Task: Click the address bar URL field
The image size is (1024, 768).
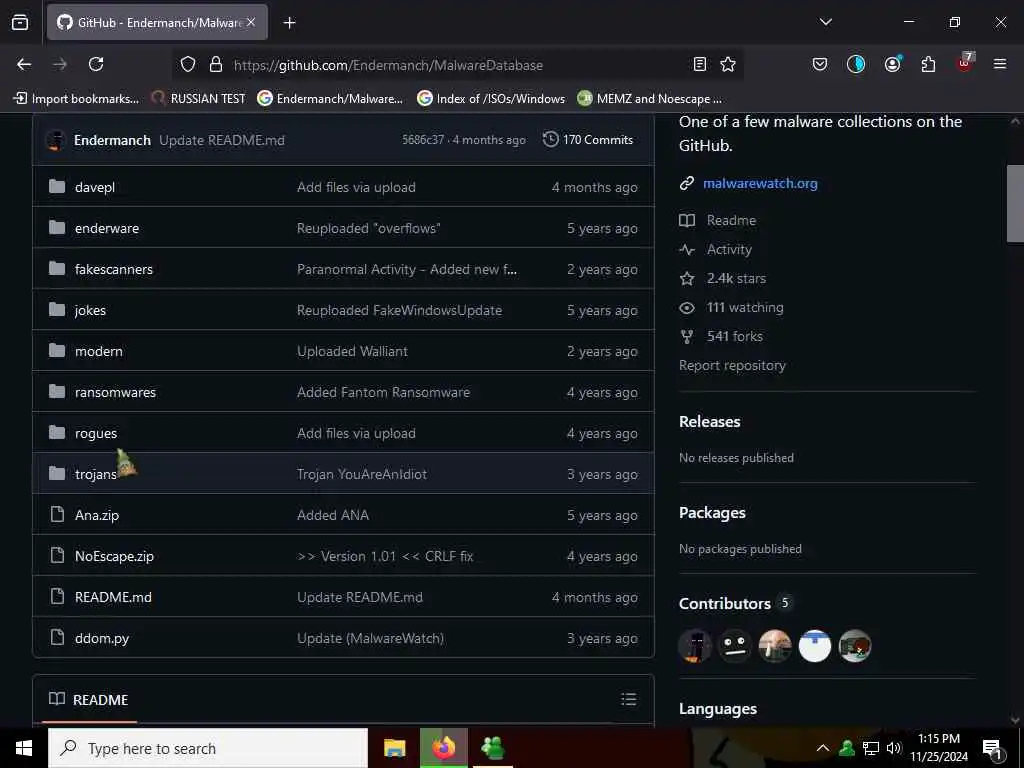Action: [457, 65]
